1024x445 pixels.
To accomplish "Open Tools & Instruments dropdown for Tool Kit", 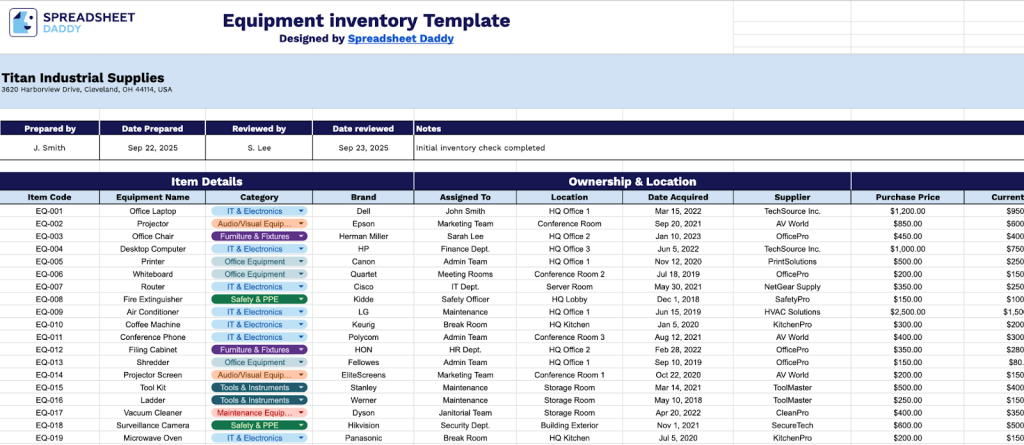I will 301,387.
